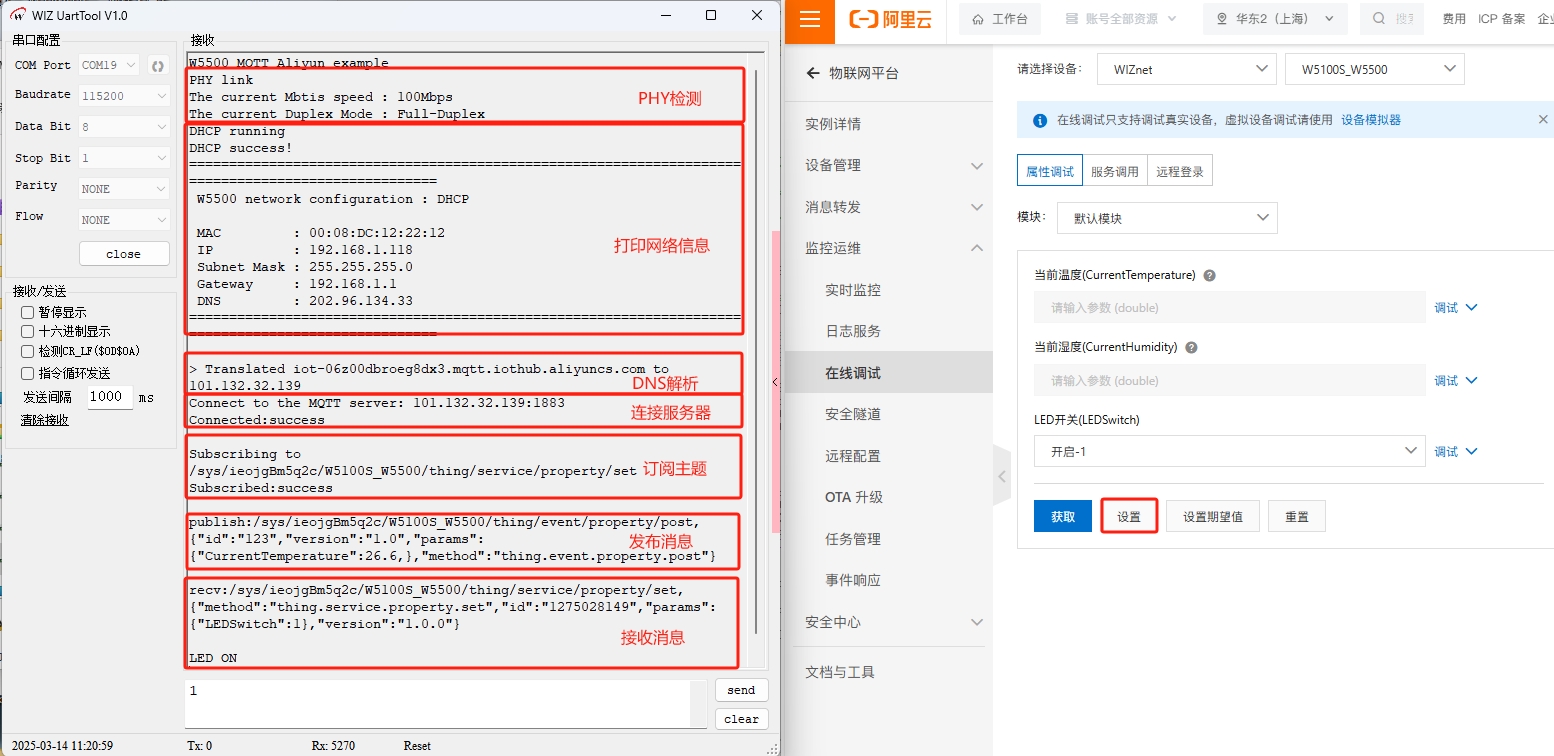This screenshot has width=1554, height=756.
Task: Dismiss the info banner with X icon
Action: [1542, 119]
